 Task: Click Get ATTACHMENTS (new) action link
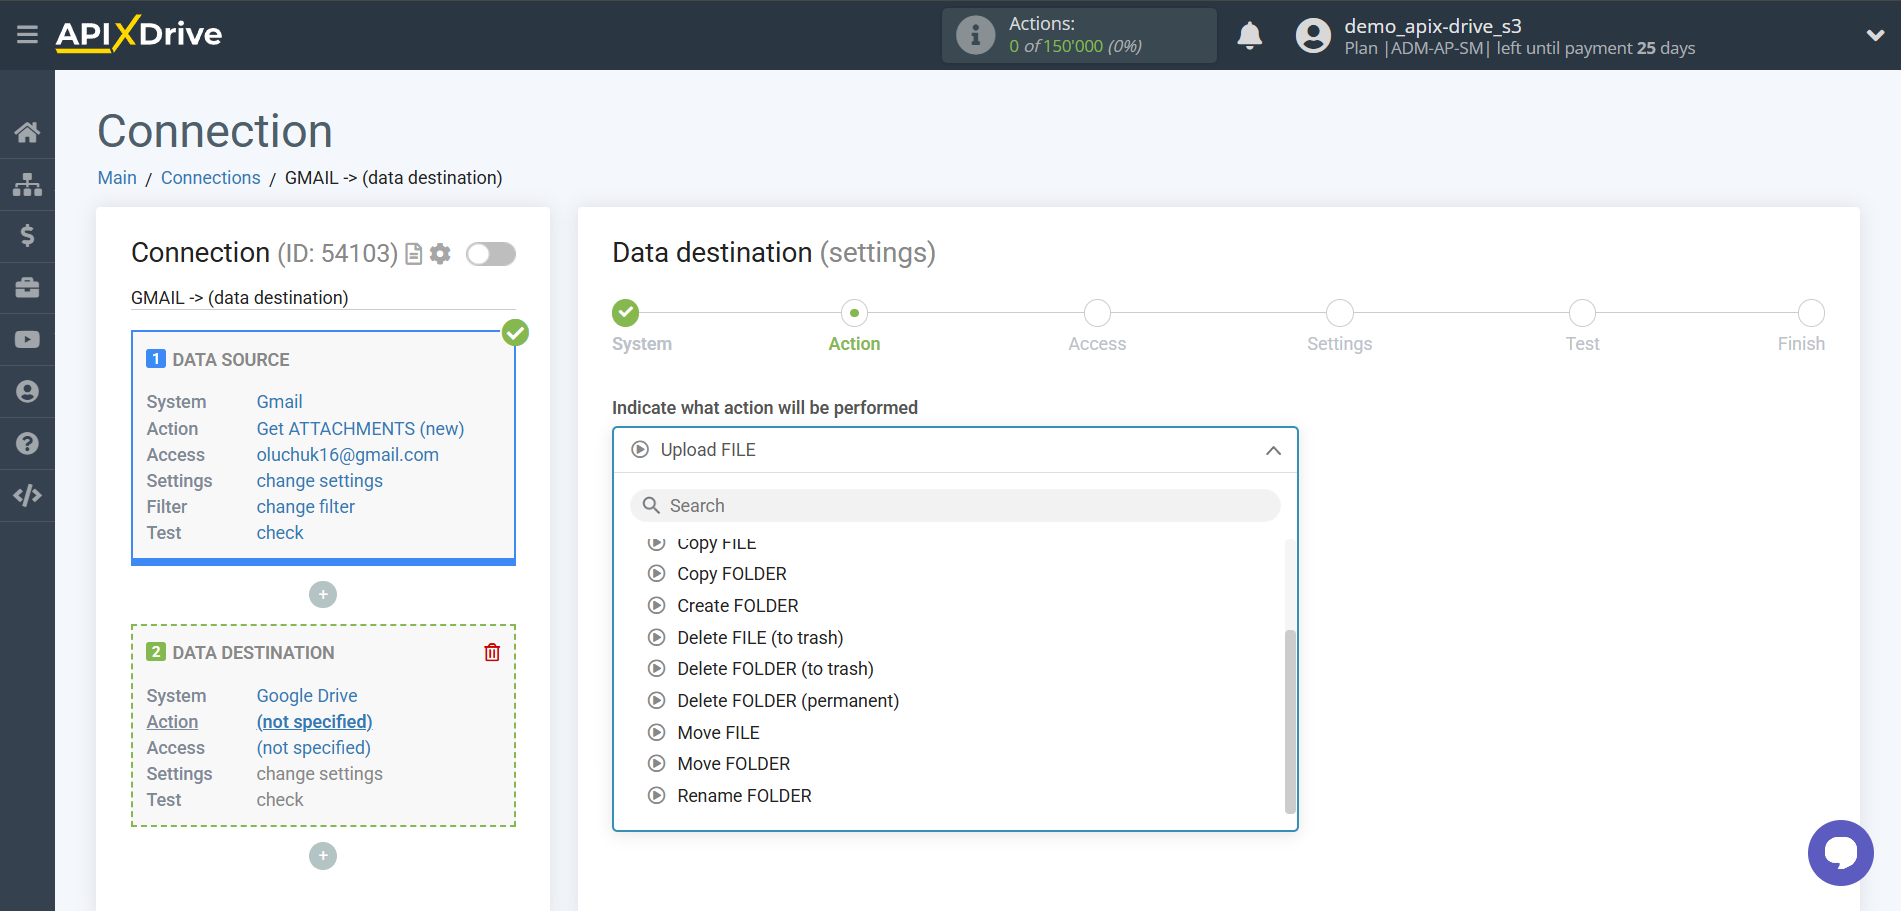360,429
